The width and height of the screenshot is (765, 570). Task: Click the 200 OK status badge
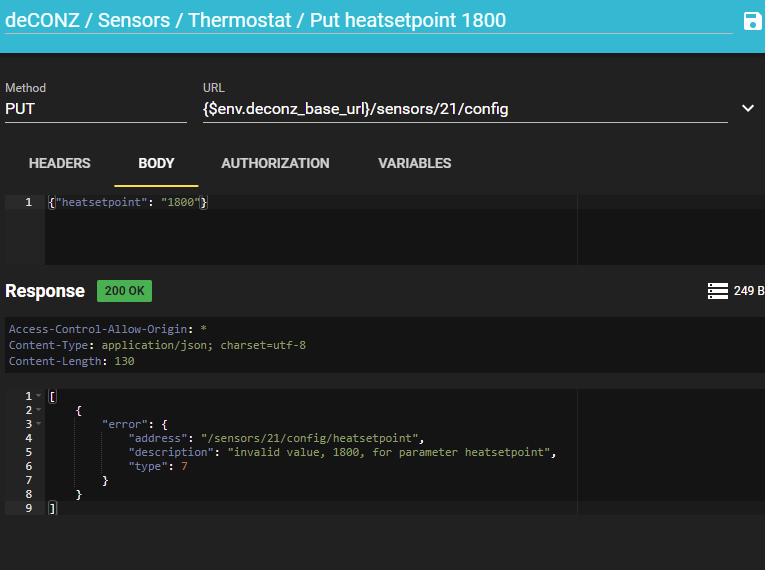pos(124,291)
